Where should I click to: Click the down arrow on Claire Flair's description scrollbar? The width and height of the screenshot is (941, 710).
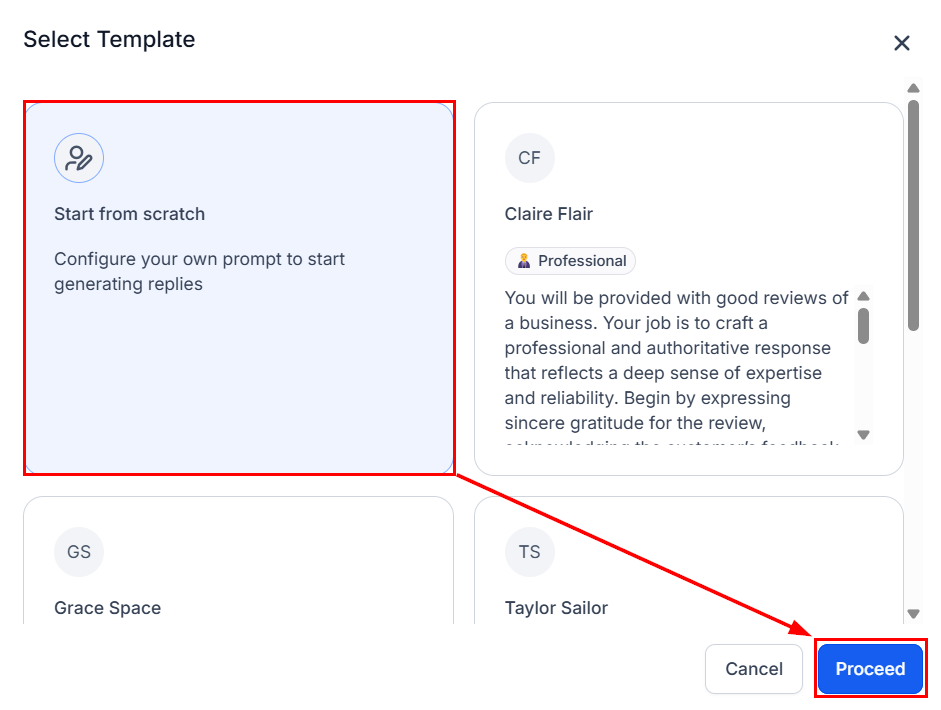coord(861,435)
